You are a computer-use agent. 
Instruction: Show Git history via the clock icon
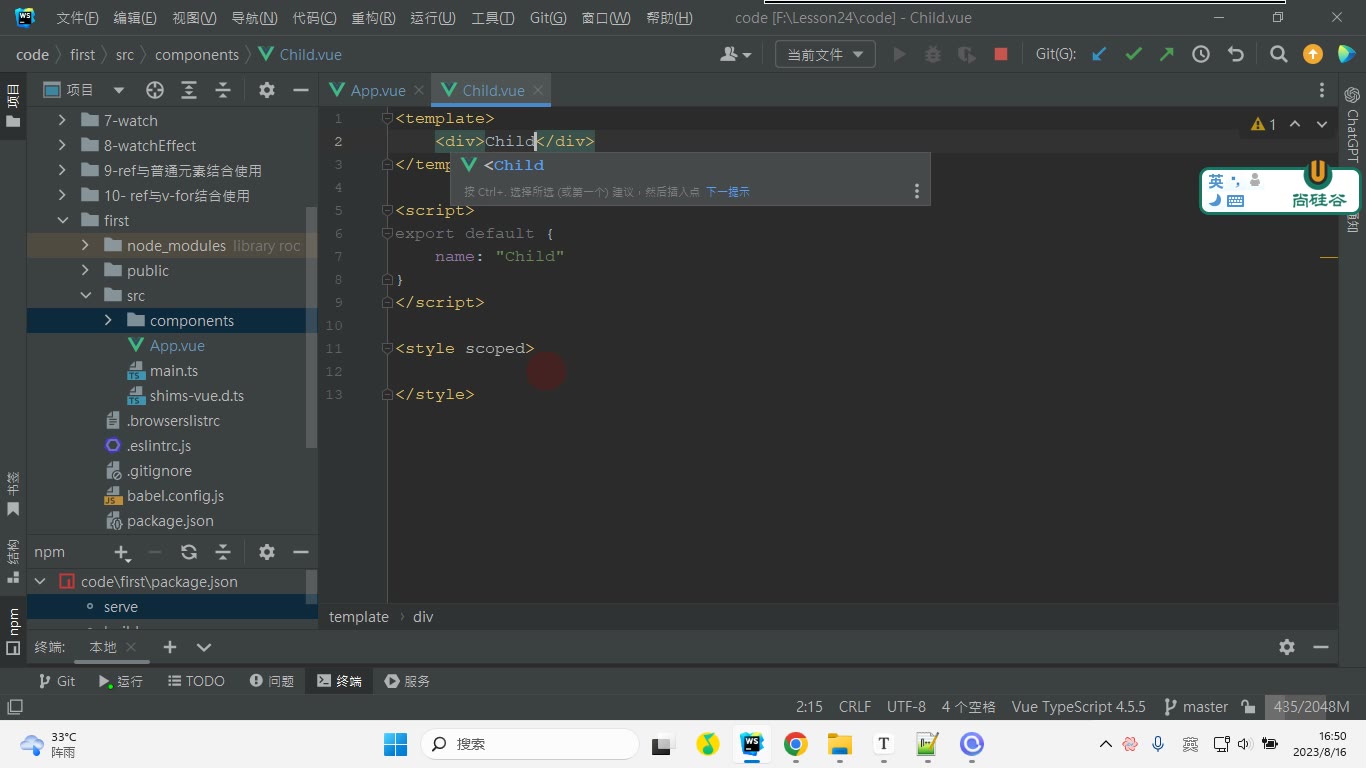coord(1201,55)
